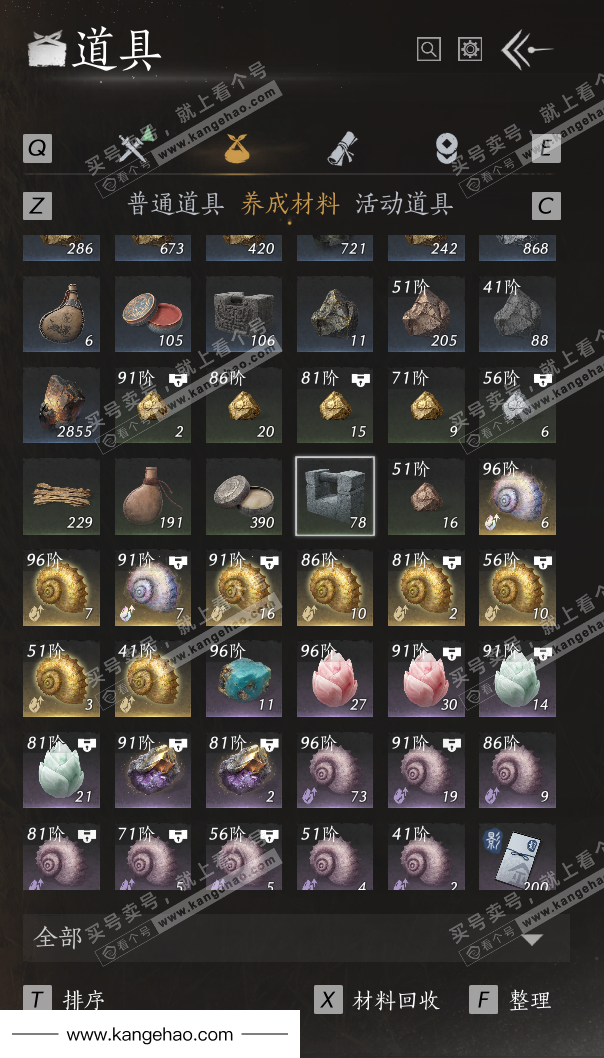The image size is (604, 1058).
Task: Click the F 整理 organize button
Action: pos(511,1000)
